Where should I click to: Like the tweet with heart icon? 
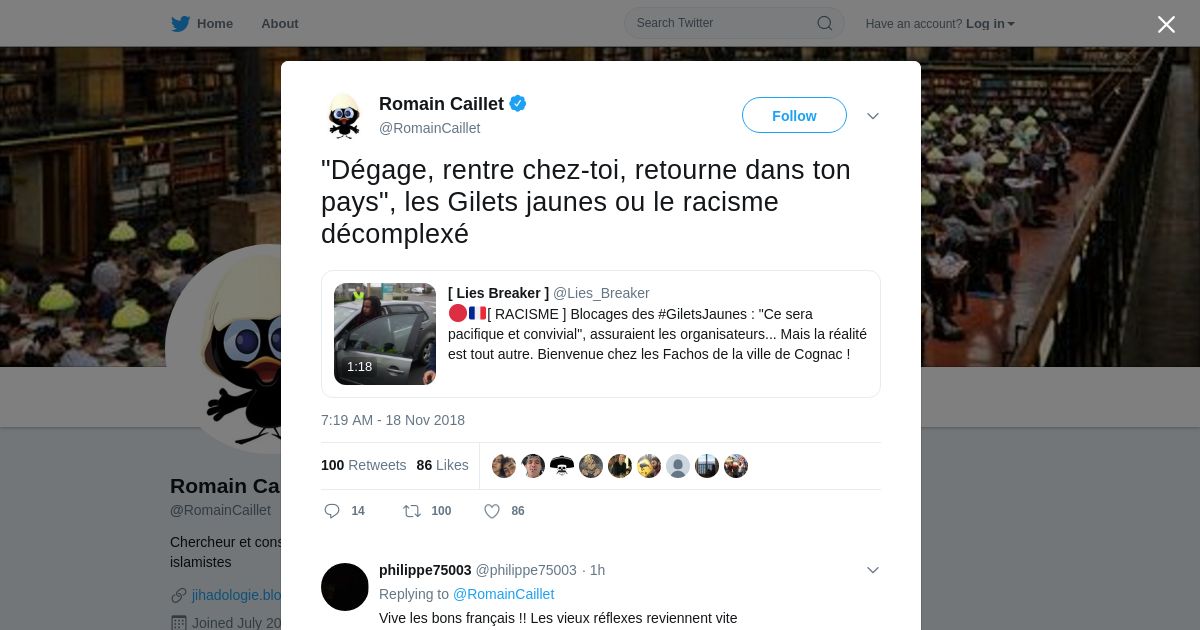(492, 511)
